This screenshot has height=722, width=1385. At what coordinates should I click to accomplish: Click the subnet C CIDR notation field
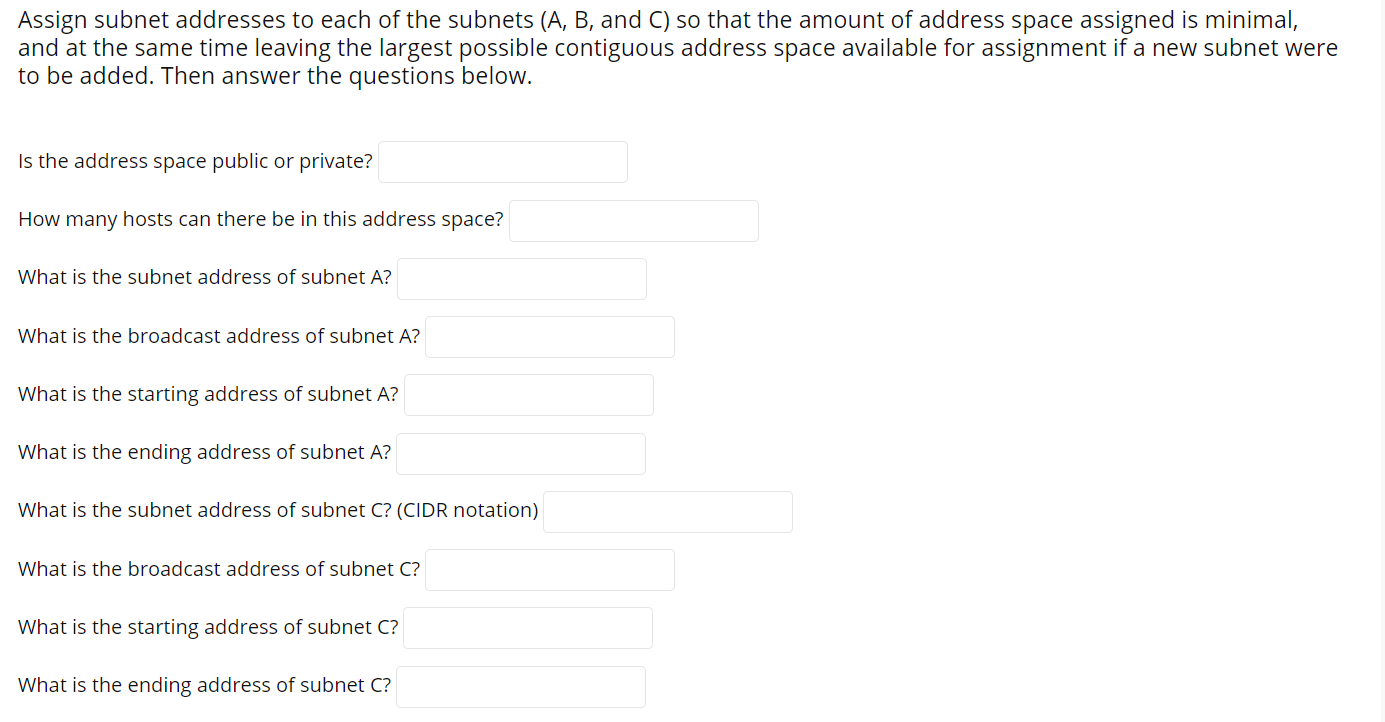tap(667, 511)
